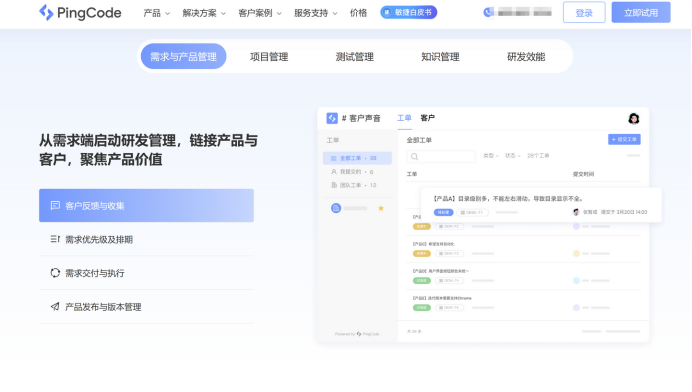Select 需求优先级及排期 feature item
This screenshot has width=692, height=392.
(x=146, y=239)
